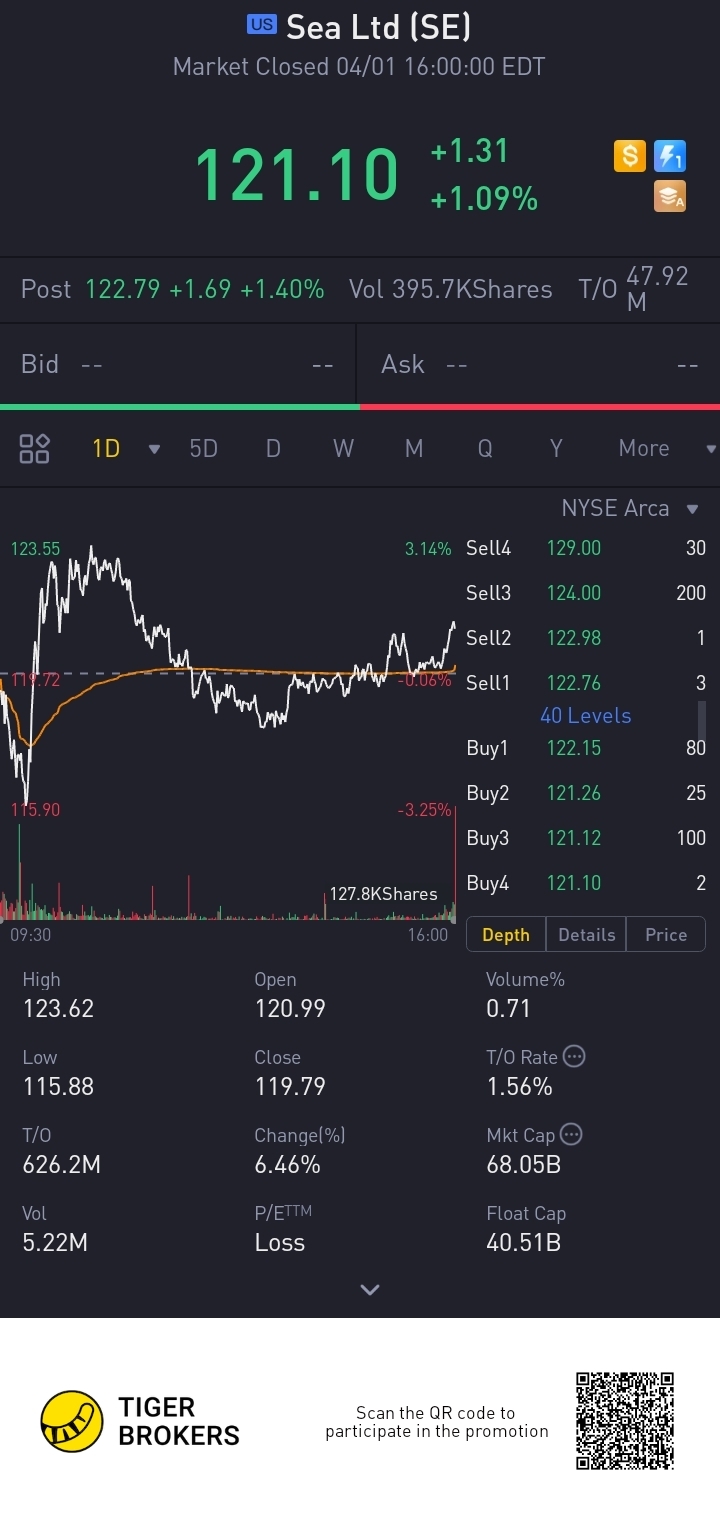Screen dimensions: 720x1525
Task: Tap the 127.8KShares volume label
Action: coord(383,893)
